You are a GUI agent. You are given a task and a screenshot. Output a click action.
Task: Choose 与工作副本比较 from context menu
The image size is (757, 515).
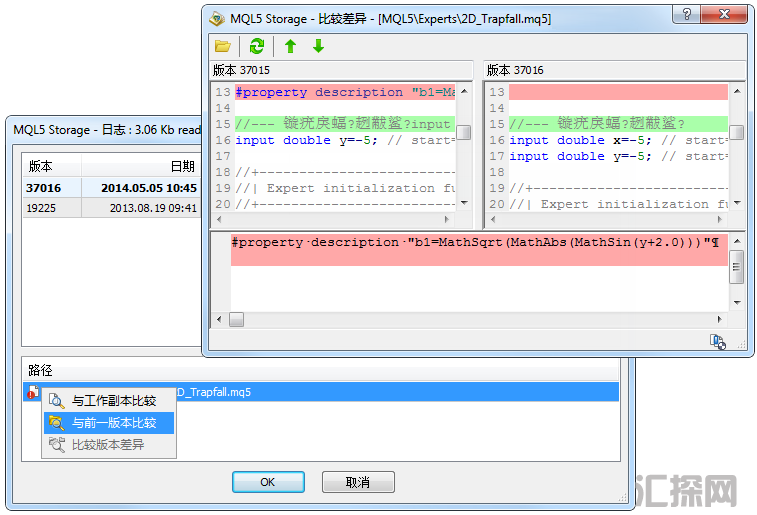(x=113, y=400)
